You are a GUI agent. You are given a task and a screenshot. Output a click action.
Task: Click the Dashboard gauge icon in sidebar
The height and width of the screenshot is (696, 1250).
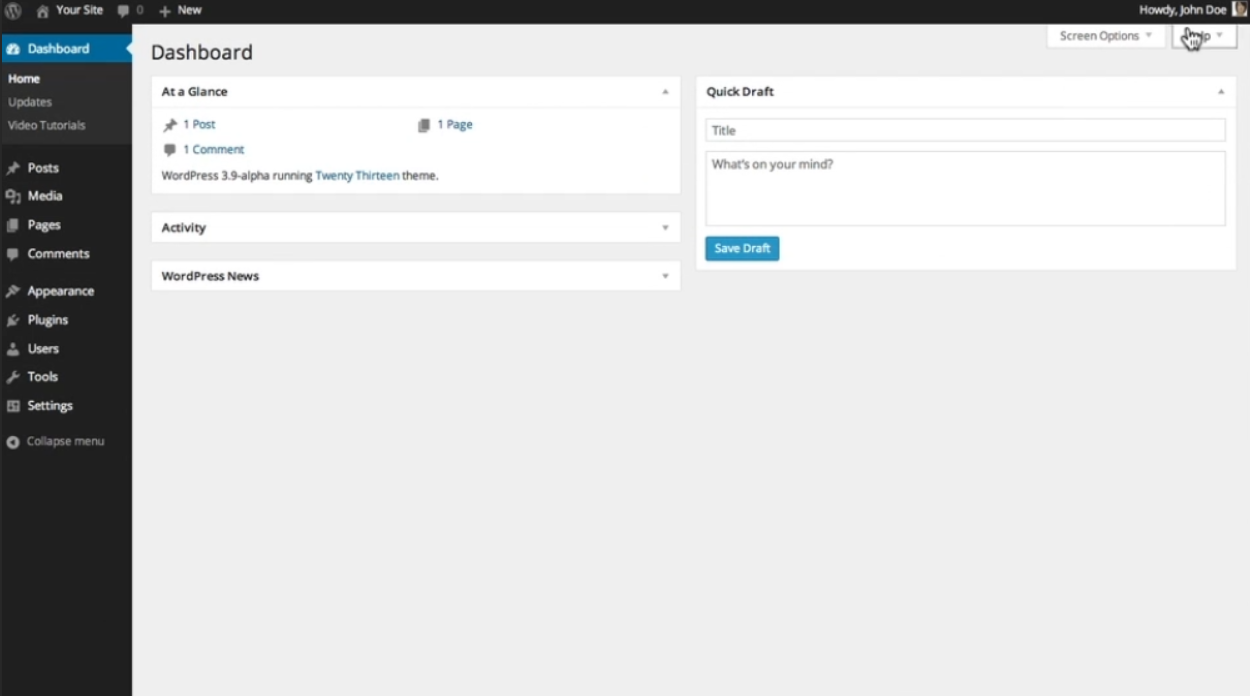(13, 49)
